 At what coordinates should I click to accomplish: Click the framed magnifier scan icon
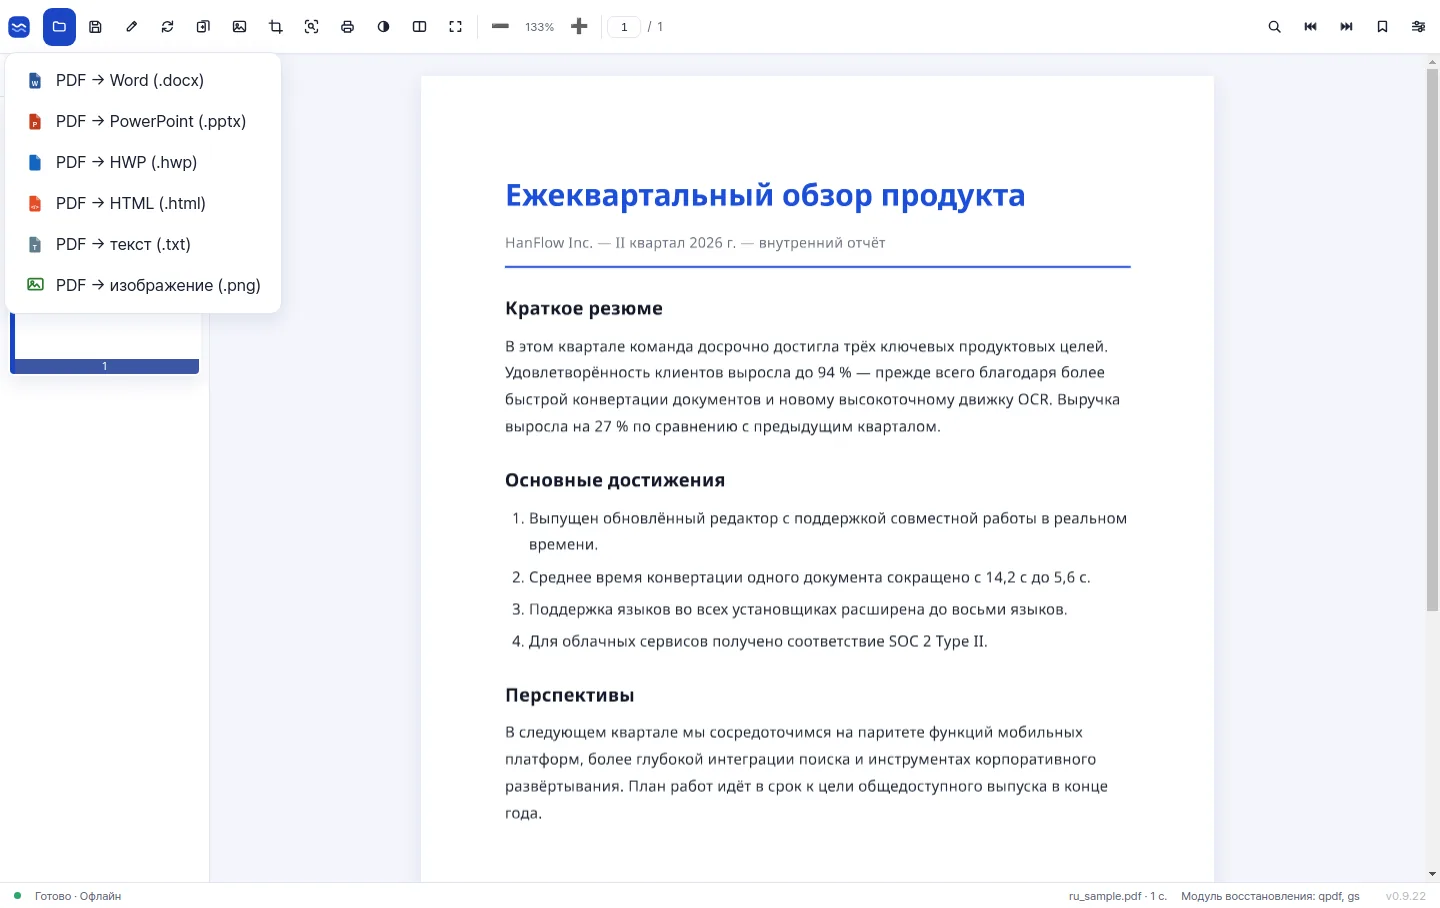pos(311,27)
